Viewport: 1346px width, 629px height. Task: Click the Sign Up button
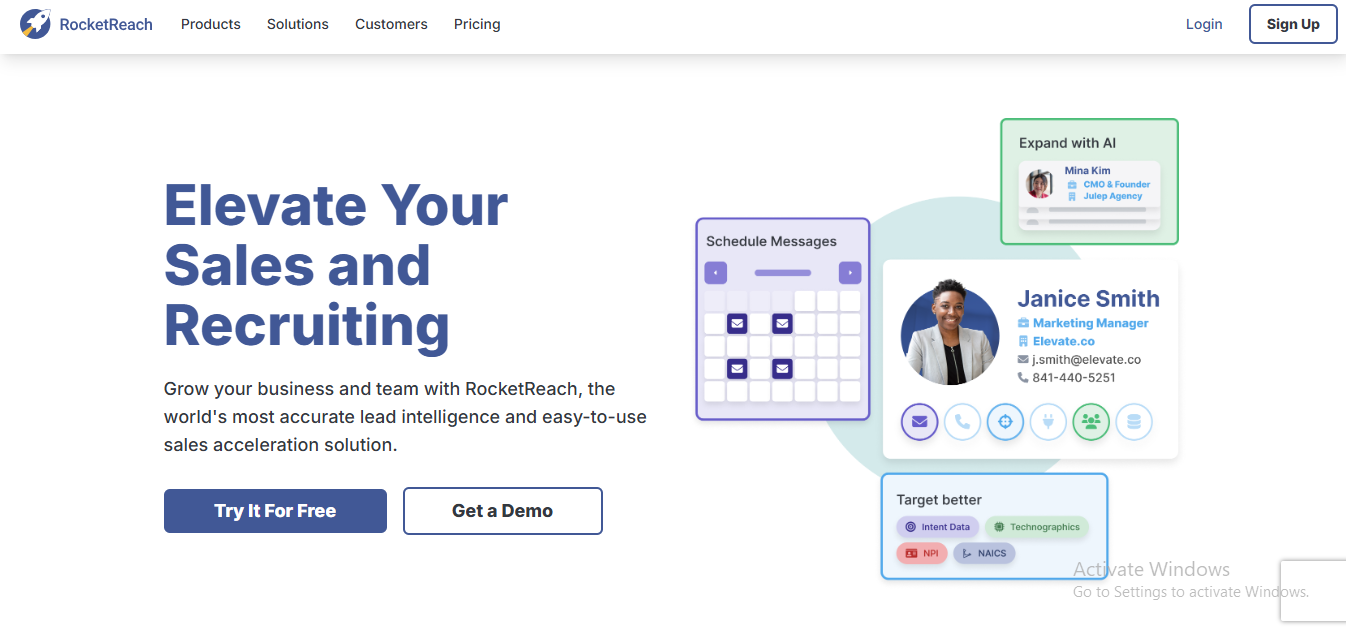click(x=1293, y=24)
